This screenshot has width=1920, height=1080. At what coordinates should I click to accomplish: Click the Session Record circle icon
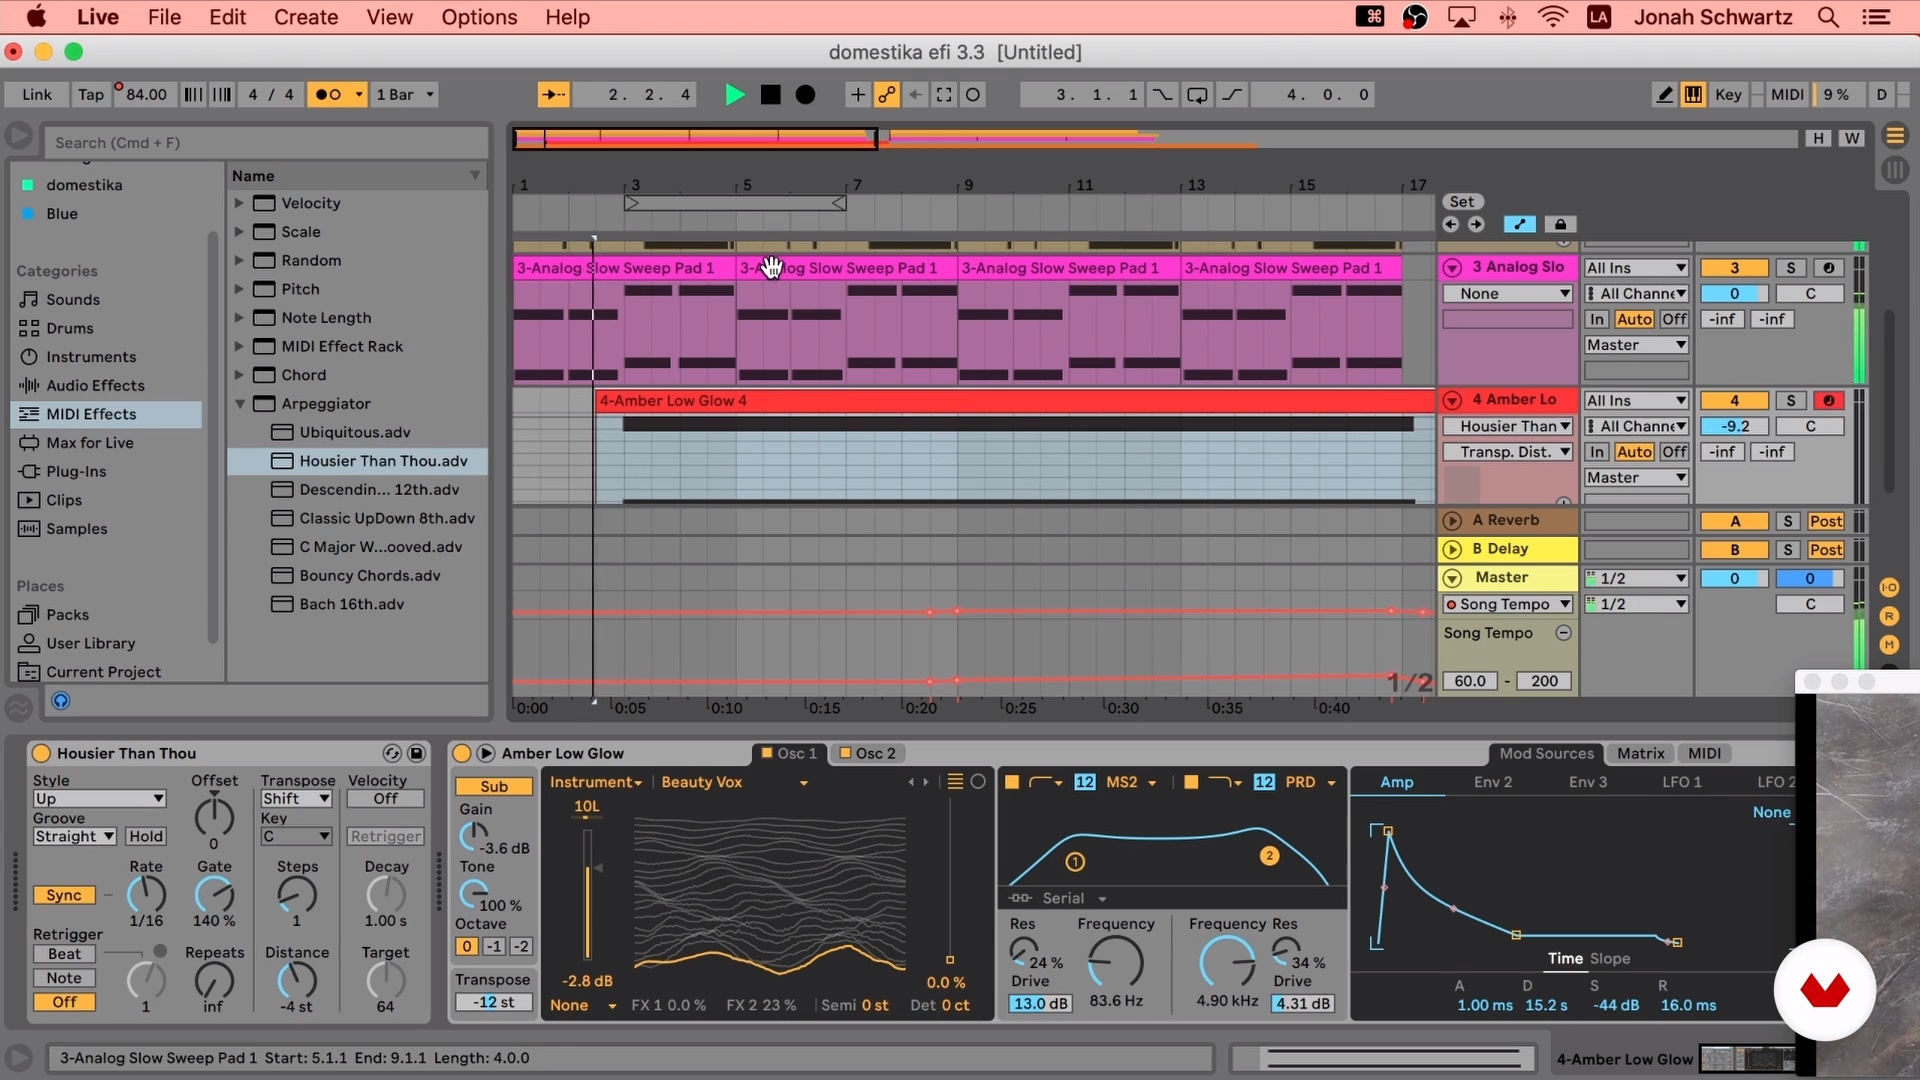click(x=973, y=95)
